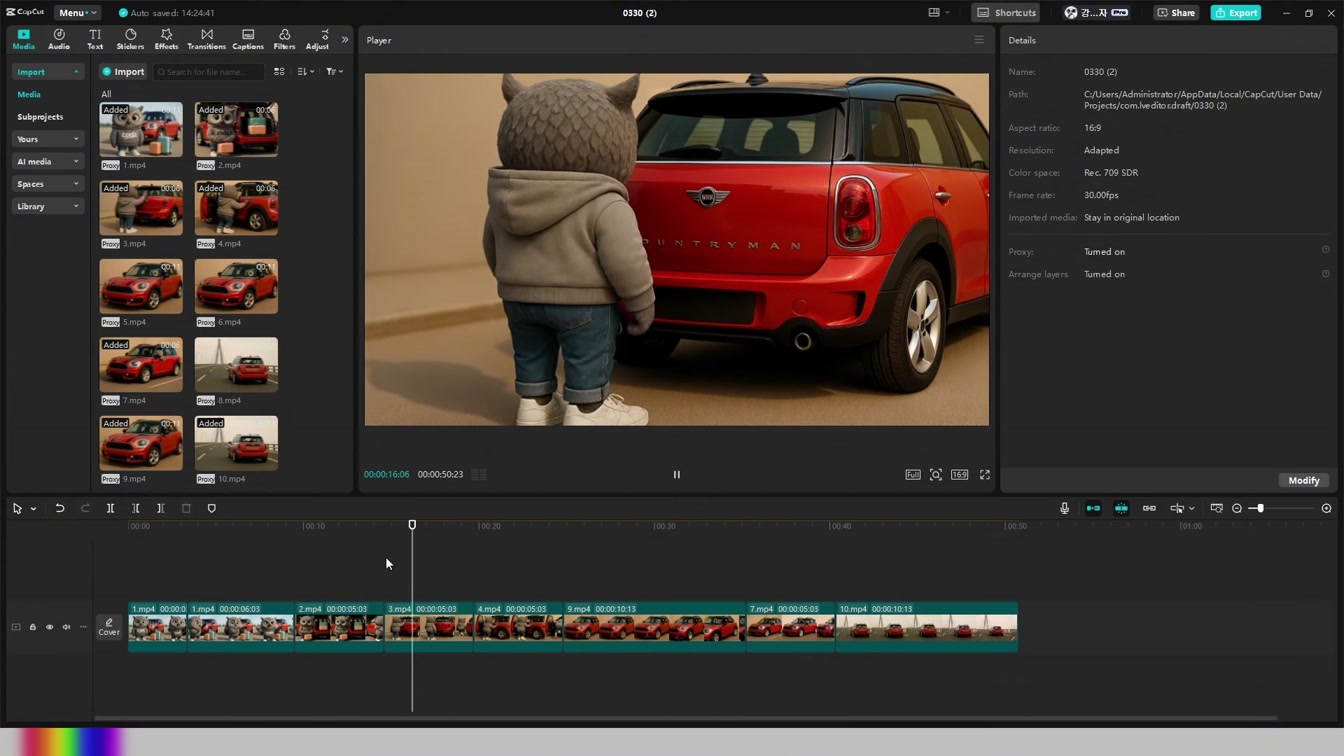Switch to the Effects tab
Screen dimensions: 1344x756
click(166, 39)
